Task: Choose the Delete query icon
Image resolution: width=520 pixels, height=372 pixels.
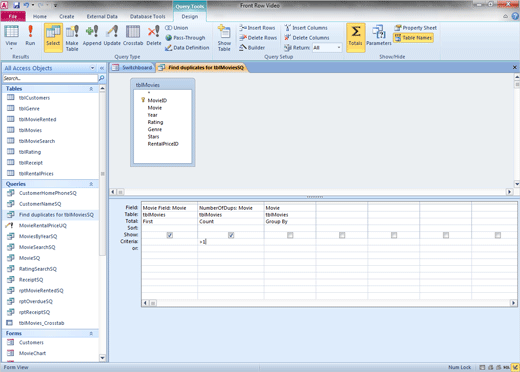Action: (x=154, y=35)
